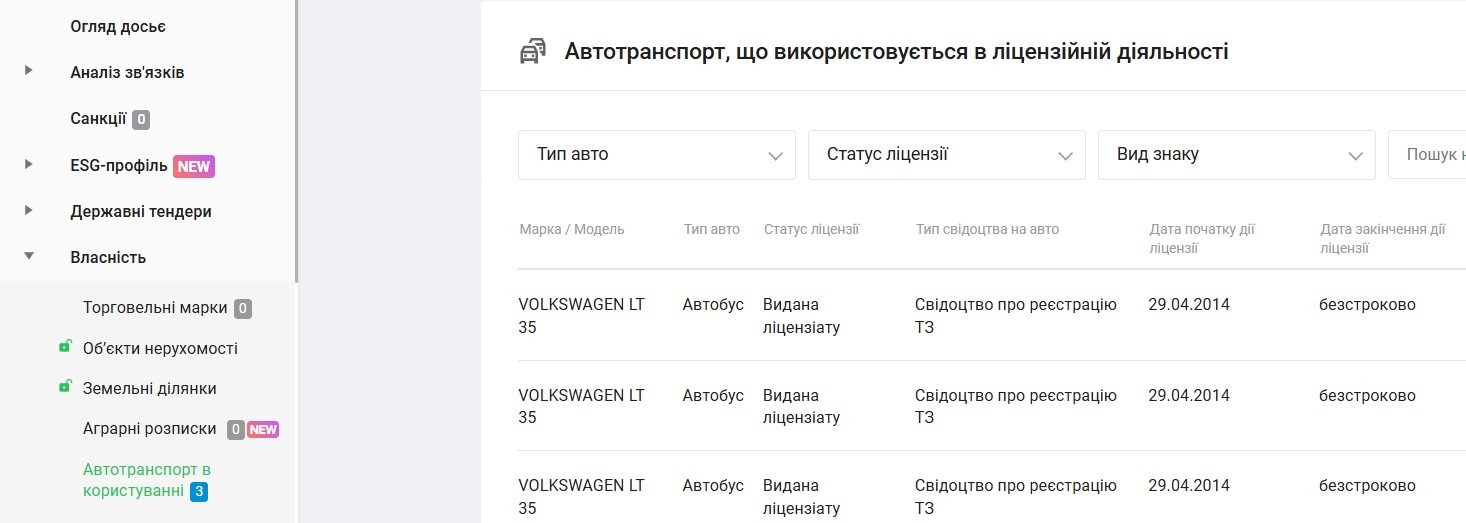Click the blue count badge on Автотранспорт в користуванні

pos(199,491)
